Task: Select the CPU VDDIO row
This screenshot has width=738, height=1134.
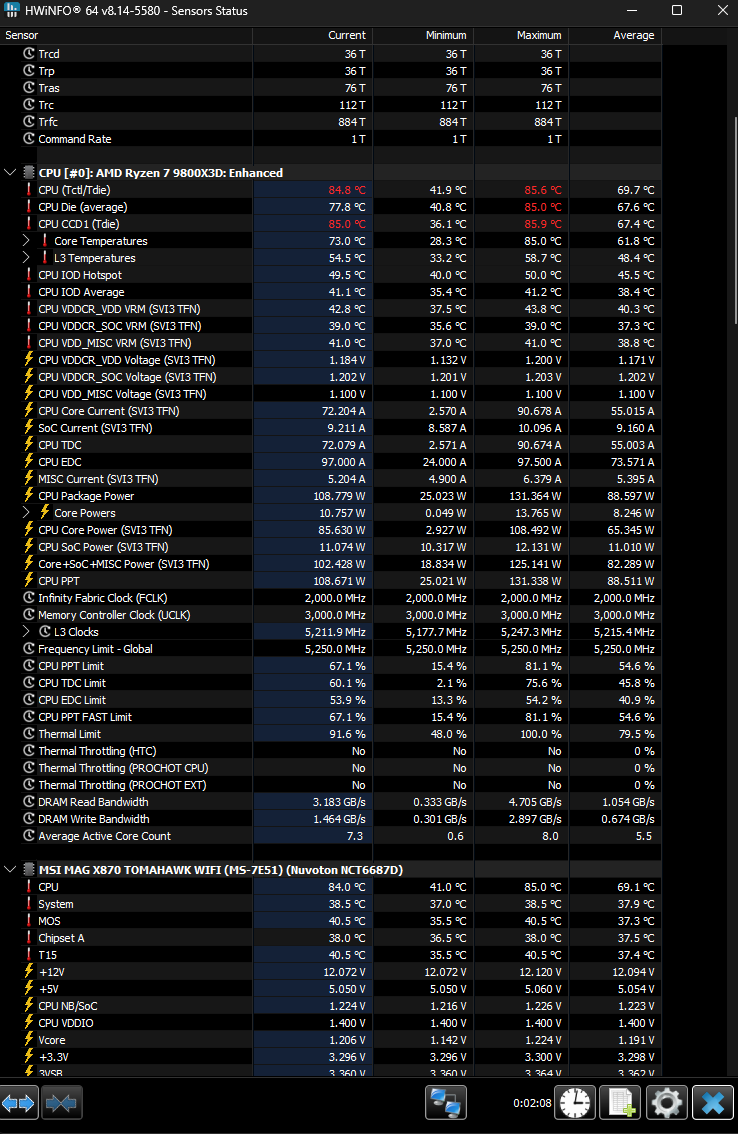Action: click(x=331, y=1023)
